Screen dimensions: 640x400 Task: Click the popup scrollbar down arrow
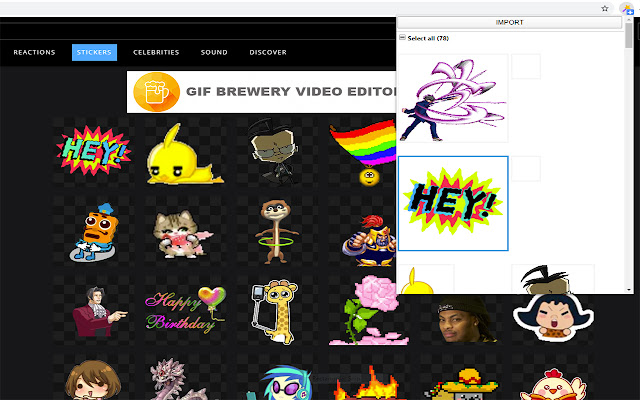click(x=629, y=289)
